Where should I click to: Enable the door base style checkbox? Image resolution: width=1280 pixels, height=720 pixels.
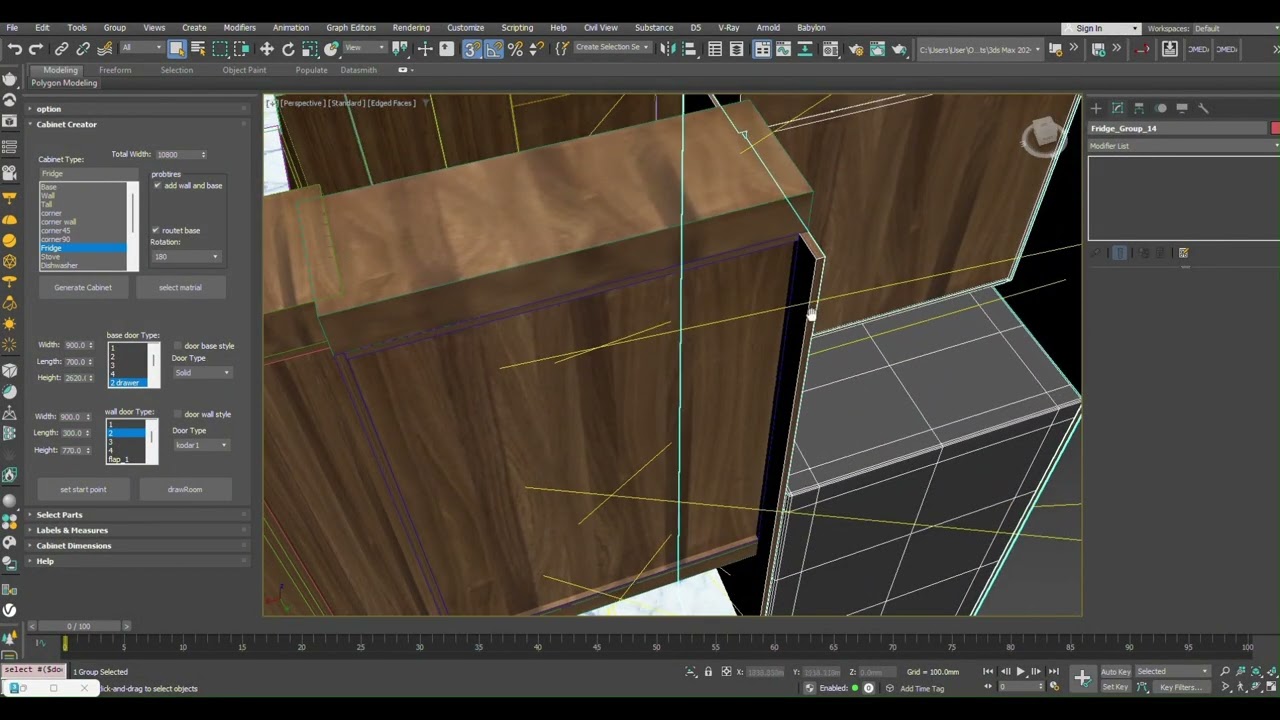pos(177,346)
